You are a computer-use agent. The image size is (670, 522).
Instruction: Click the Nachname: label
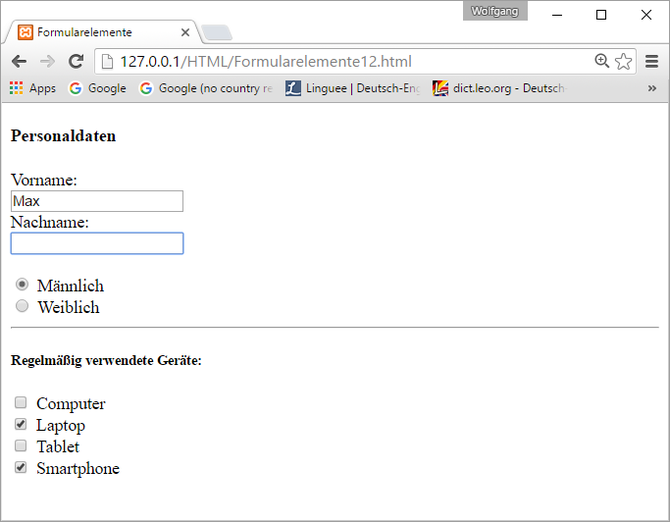coord(50,223)
